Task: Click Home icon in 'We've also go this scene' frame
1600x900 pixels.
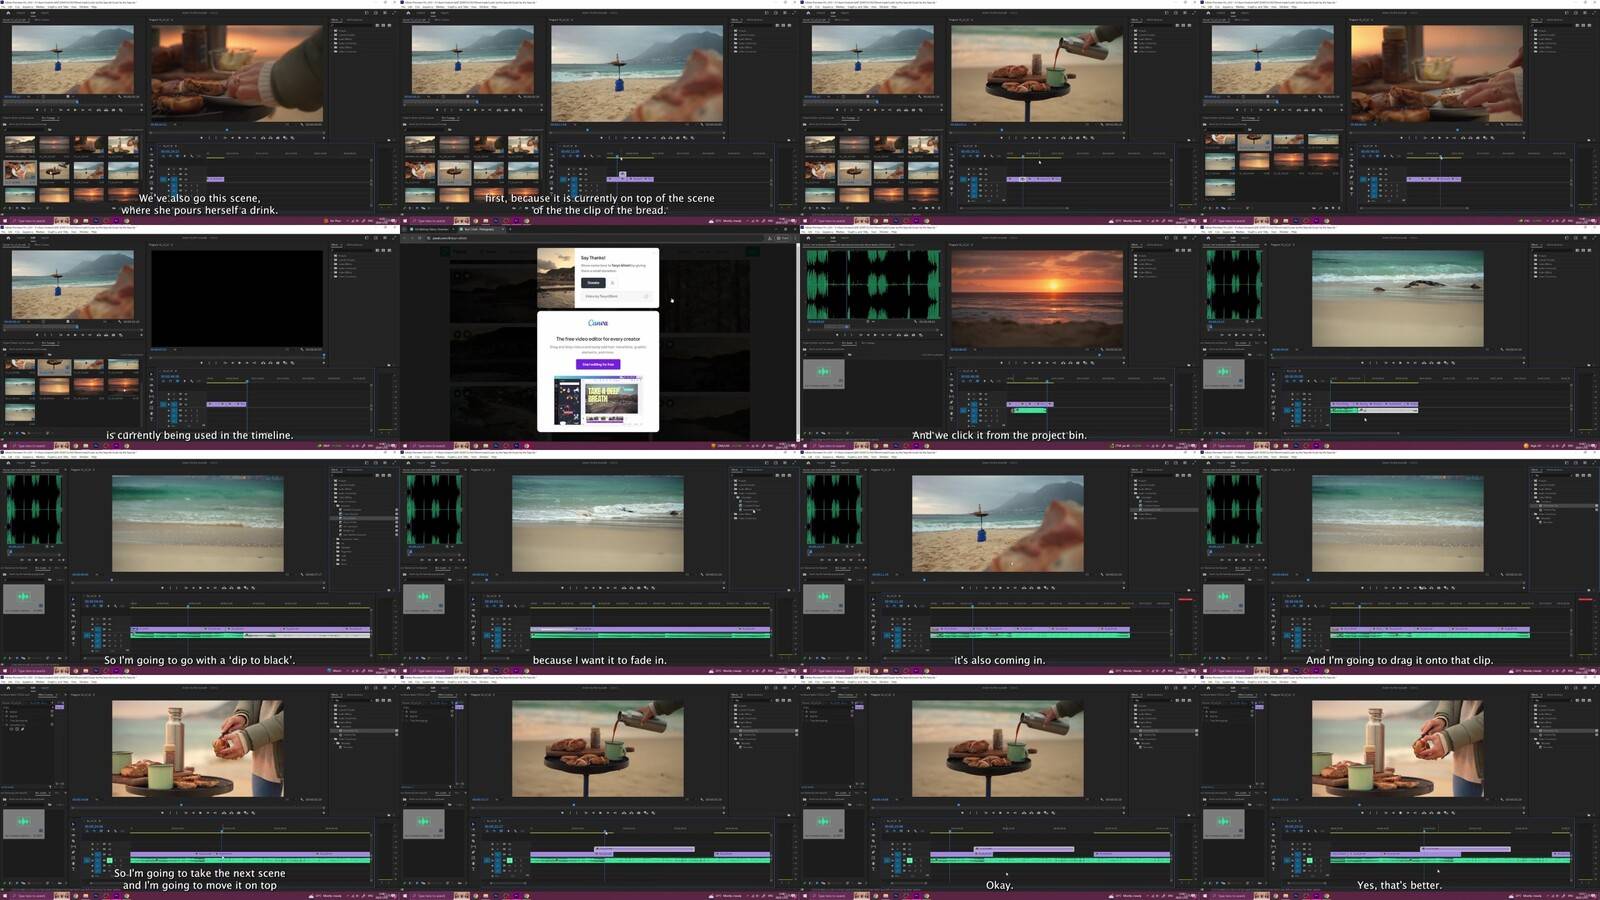Action: coord(8,13)
